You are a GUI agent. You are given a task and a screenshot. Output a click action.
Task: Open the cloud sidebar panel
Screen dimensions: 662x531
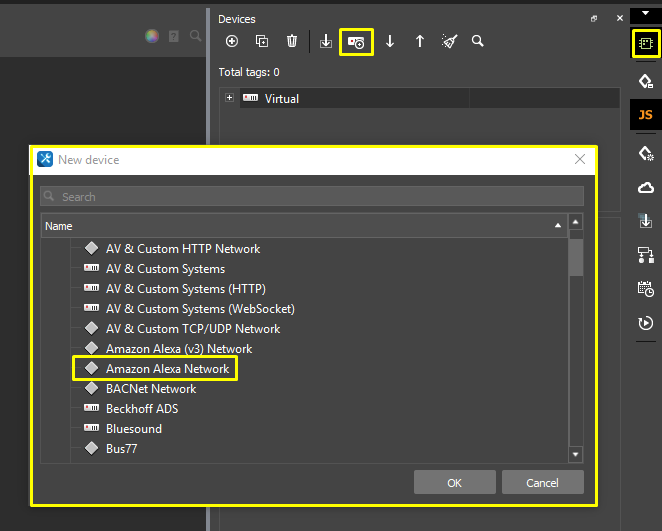tap(645, 187)
